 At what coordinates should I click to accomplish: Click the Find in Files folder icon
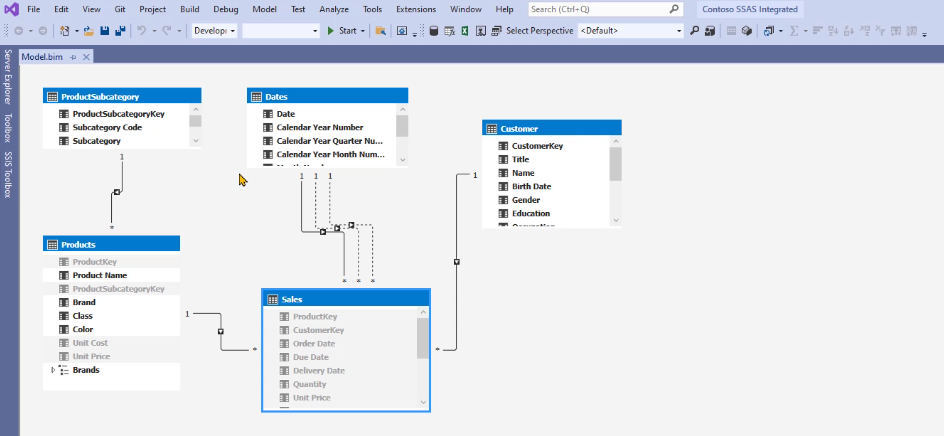[380, 31]
